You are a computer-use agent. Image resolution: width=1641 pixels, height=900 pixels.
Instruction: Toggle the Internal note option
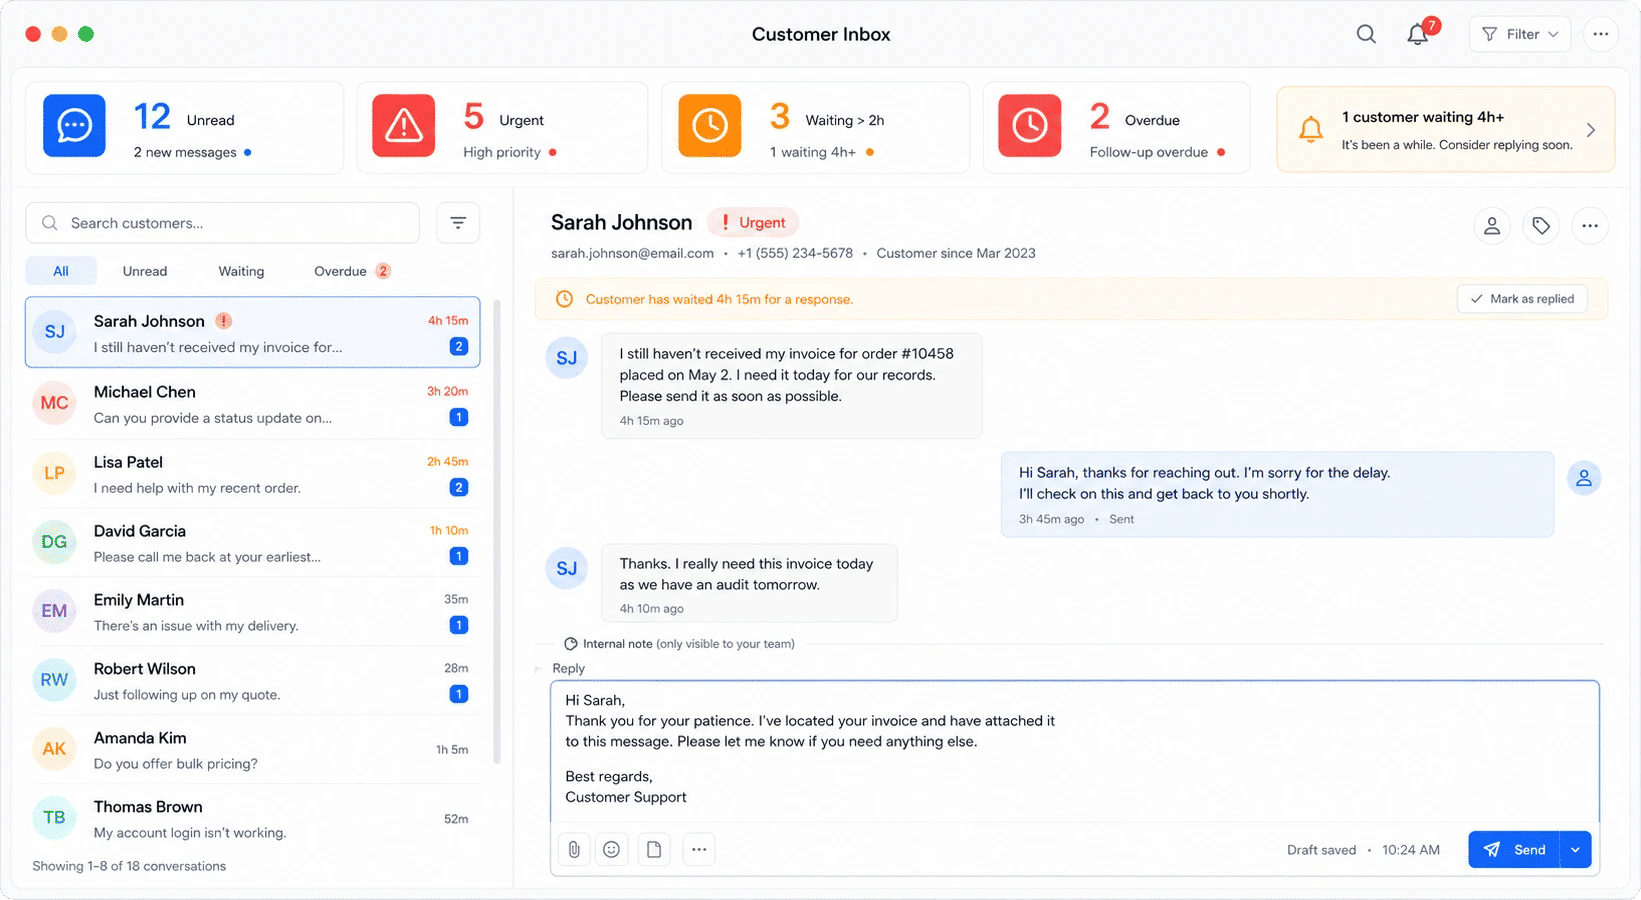click(679, 644)
